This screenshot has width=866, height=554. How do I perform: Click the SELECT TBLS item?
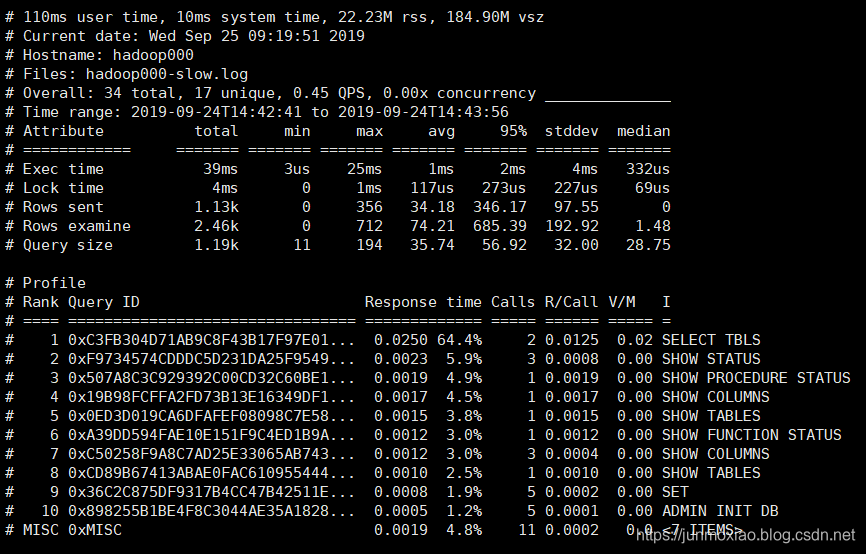click(711, 340)
